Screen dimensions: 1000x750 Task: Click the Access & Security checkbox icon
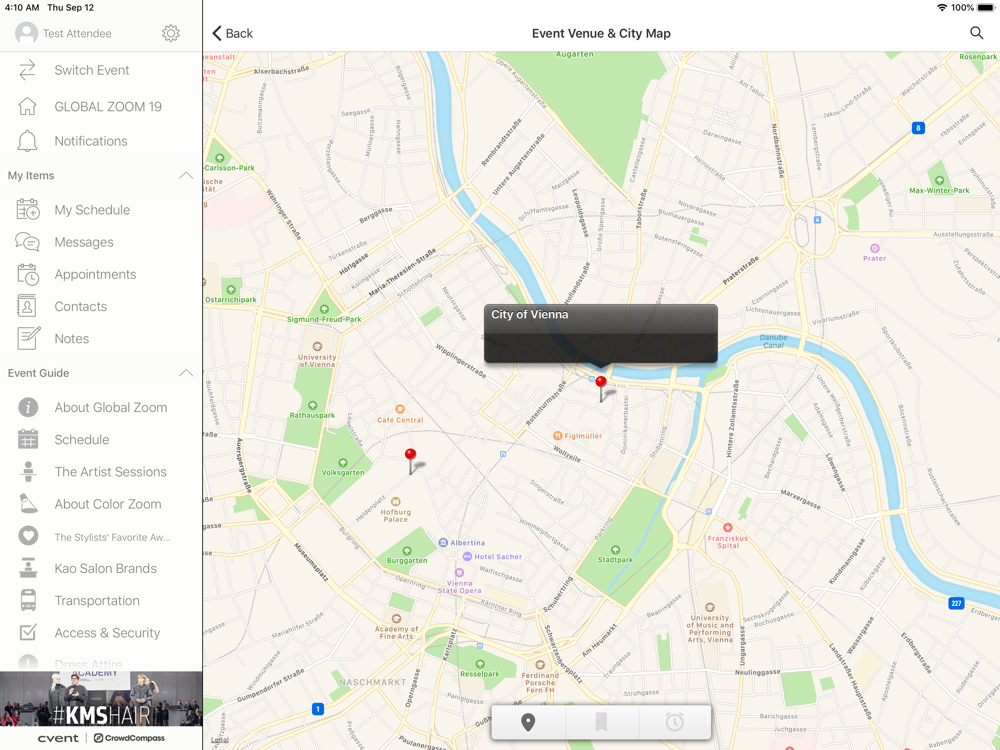(28, 632)
